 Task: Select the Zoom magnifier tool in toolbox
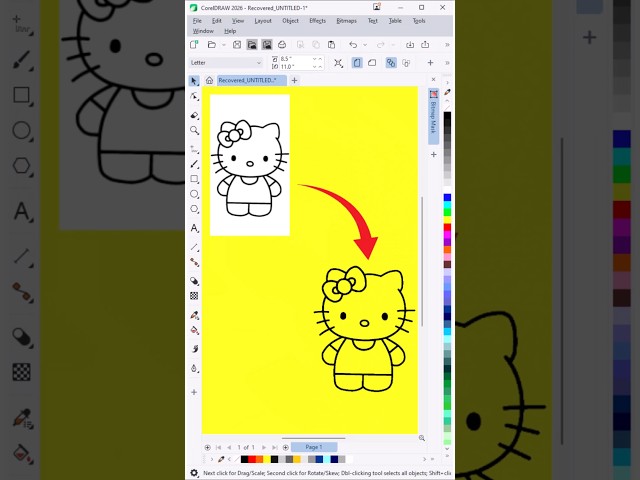[x=194, y=130]
